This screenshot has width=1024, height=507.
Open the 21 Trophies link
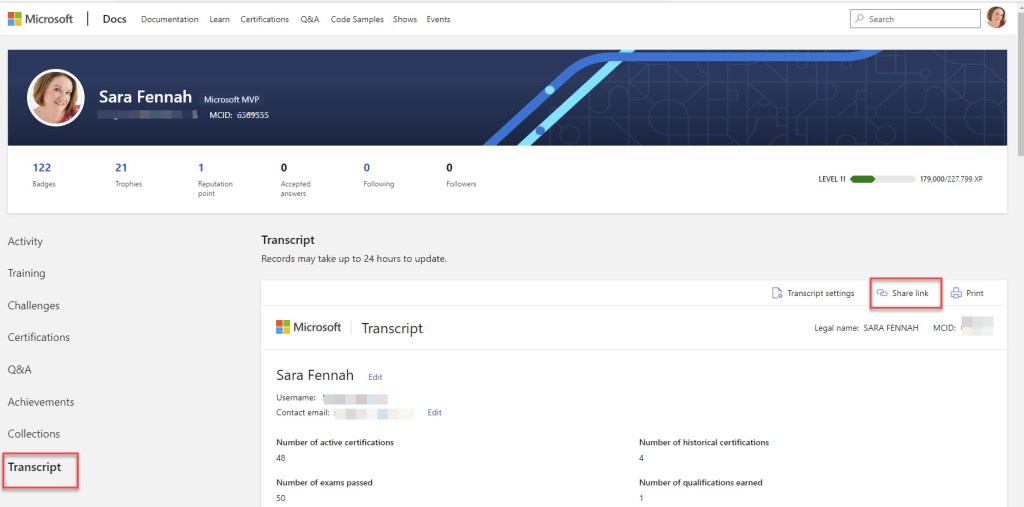[121, 168]
